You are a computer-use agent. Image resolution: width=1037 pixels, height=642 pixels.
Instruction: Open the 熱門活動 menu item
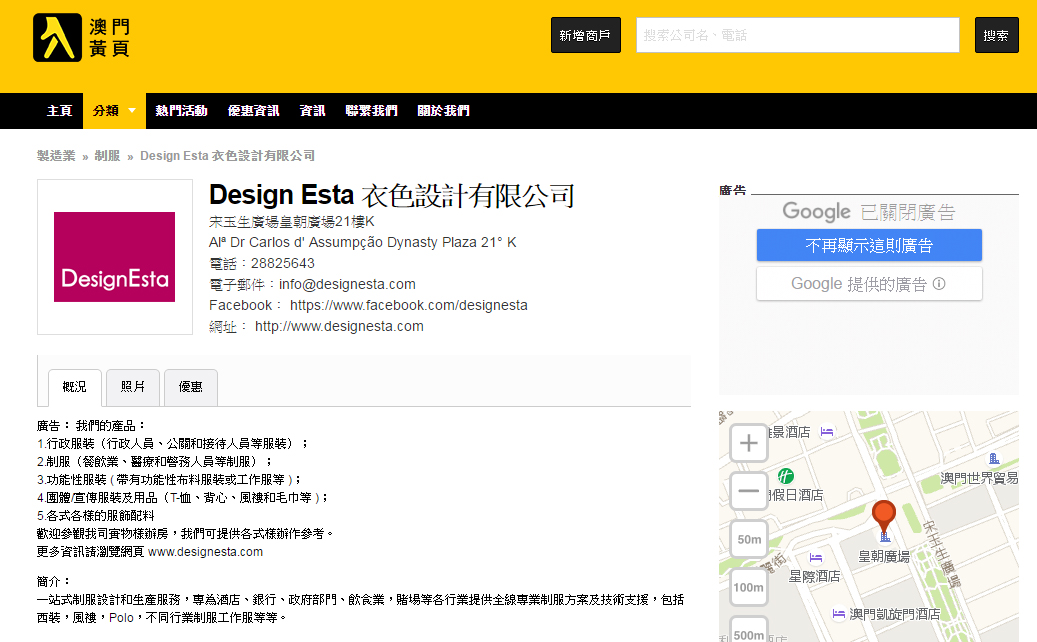tap(181, 110)
